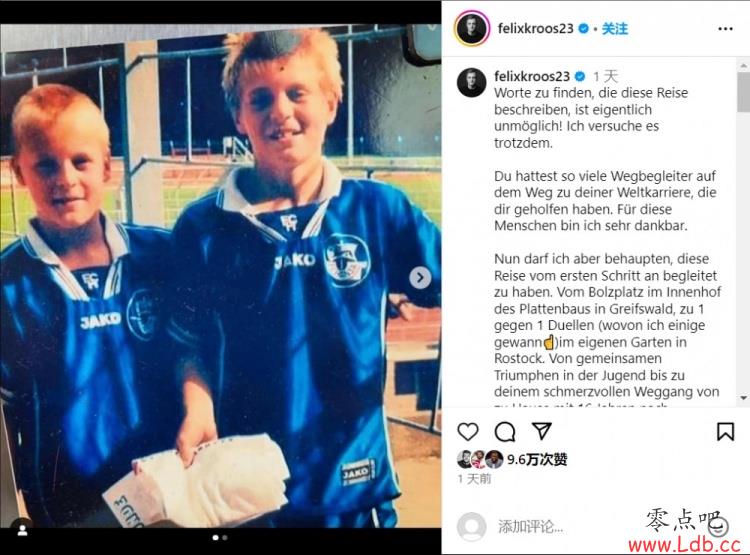The height and width of the screenshot is (555, 750).
Task: Click the verified badge beside the header username
Action: point(583,29)
